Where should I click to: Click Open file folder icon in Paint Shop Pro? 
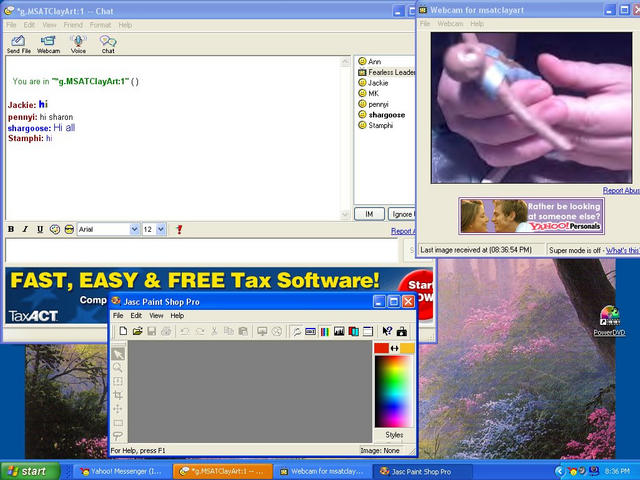[x=137, y=331]
